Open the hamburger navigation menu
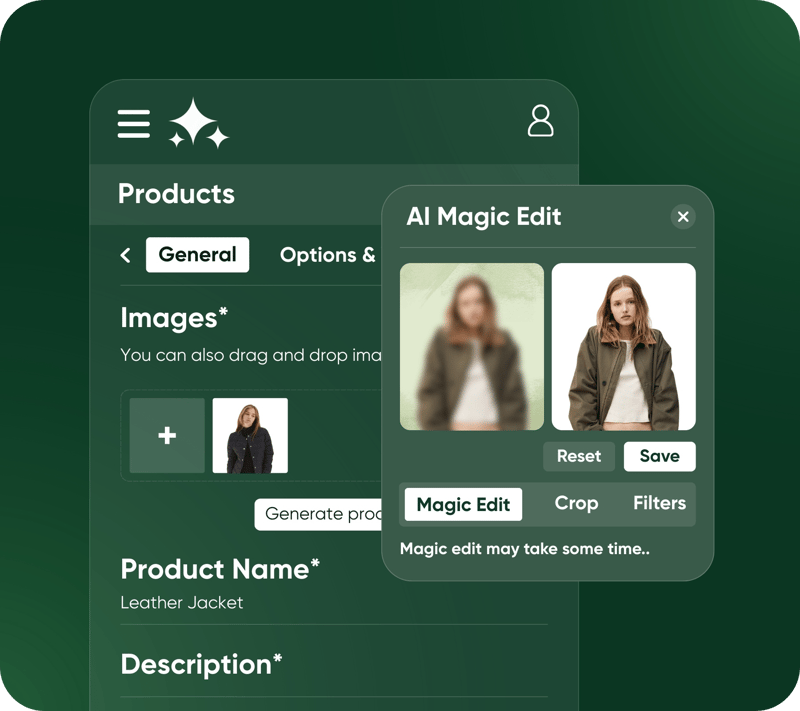Viewport: 800px width, 711px height. (x=134, y=123)
